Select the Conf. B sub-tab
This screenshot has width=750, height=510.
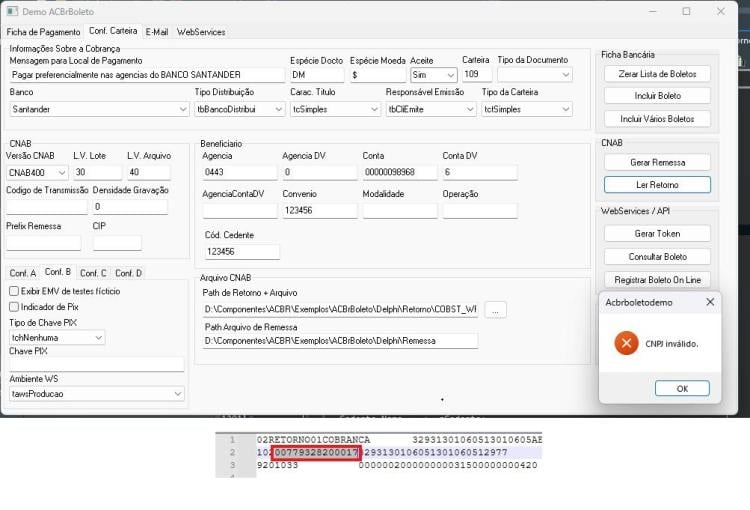pos(58,272)
